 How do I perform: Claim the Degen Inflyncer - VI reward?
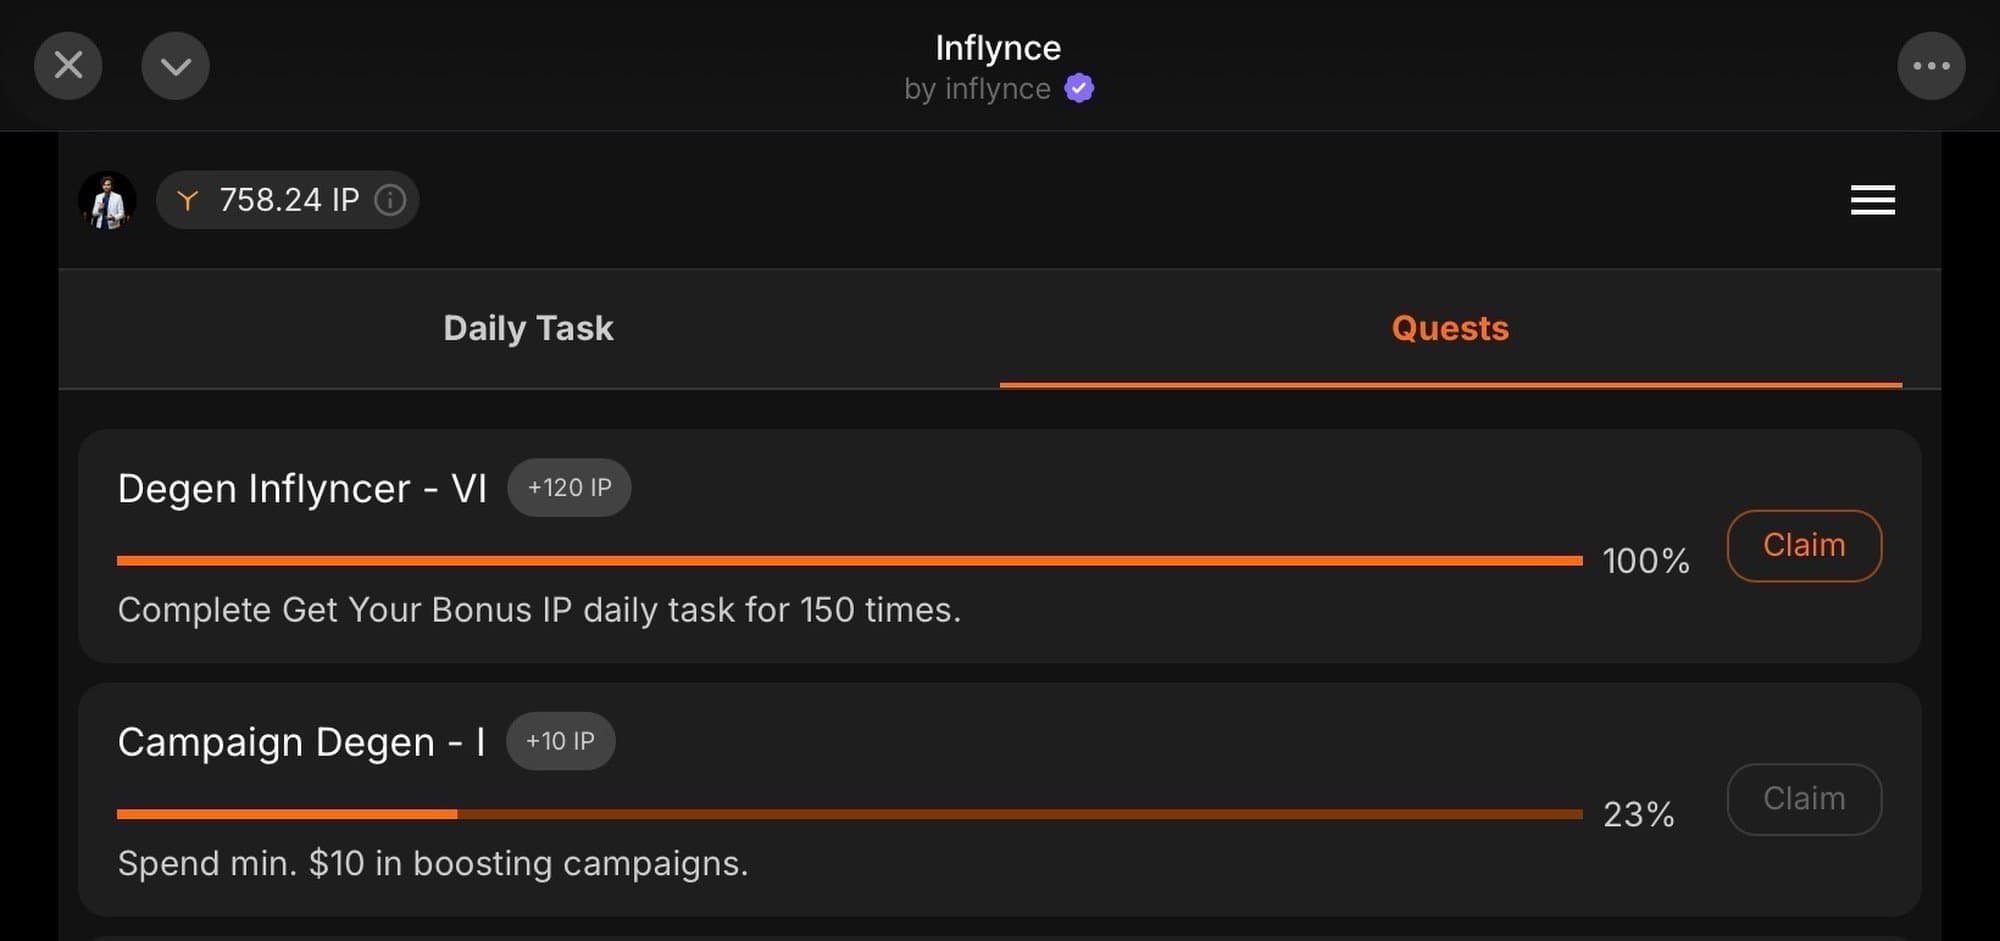tap(1804, 546)
